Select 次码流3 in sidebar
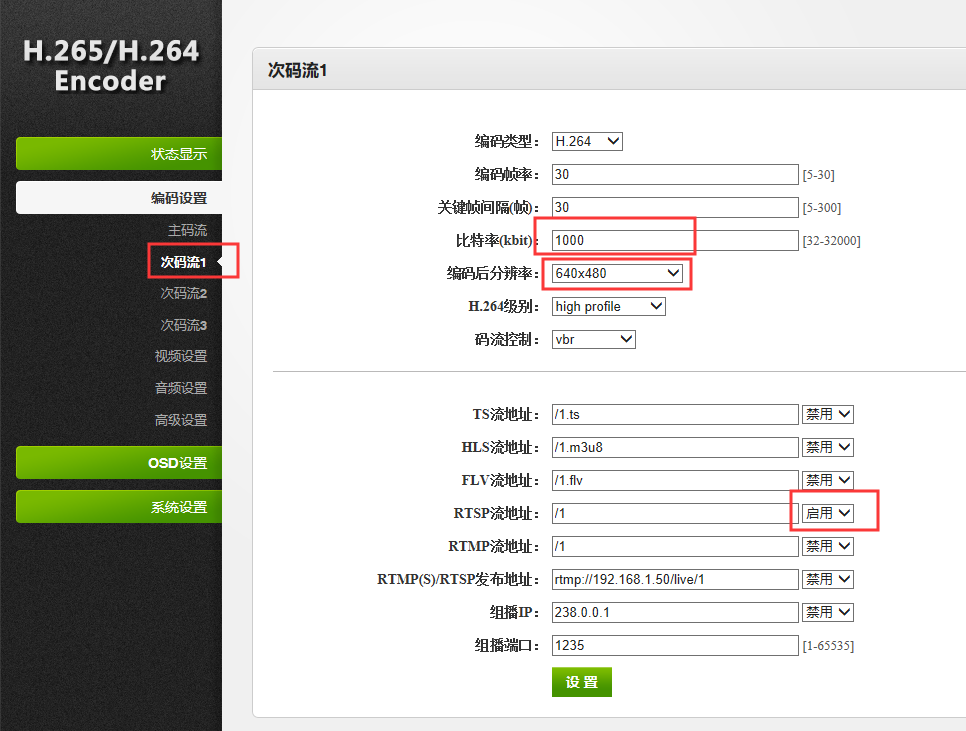 pyautogui.click(x=184, y=325)
